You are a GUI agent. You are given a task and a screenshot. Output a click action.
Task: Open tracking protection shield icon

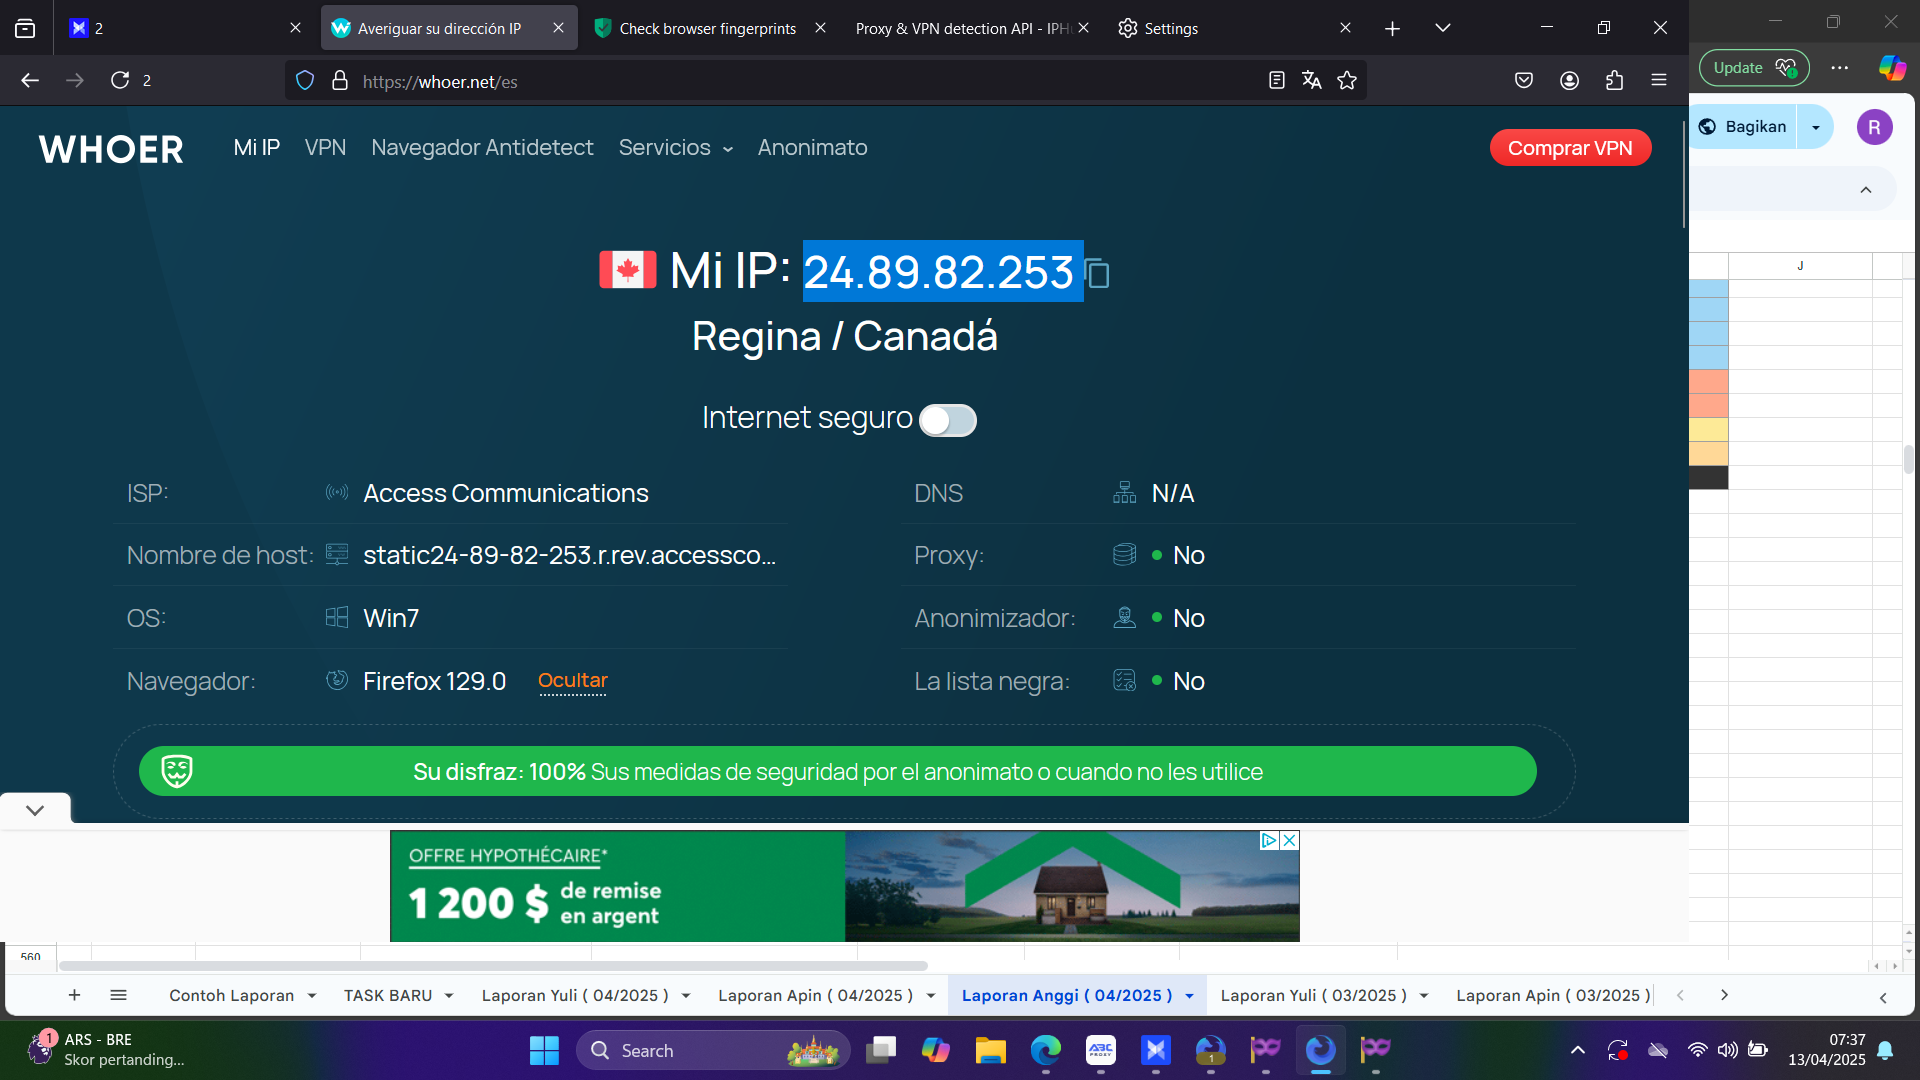306,81
